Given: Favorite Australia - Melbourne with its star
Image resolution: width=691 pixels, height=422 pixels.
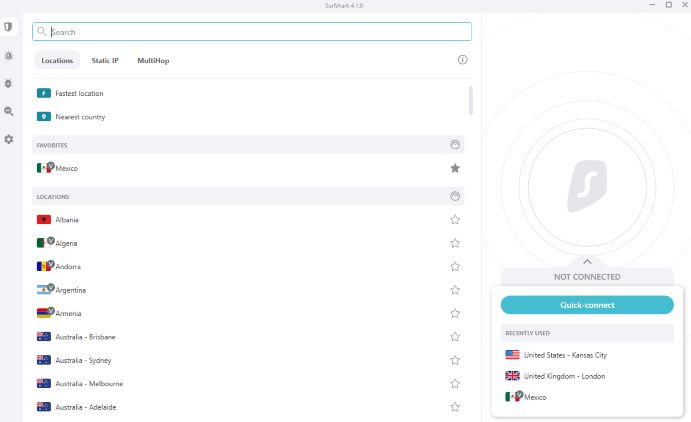Looking at the screenshot, I should click(455, 384).
